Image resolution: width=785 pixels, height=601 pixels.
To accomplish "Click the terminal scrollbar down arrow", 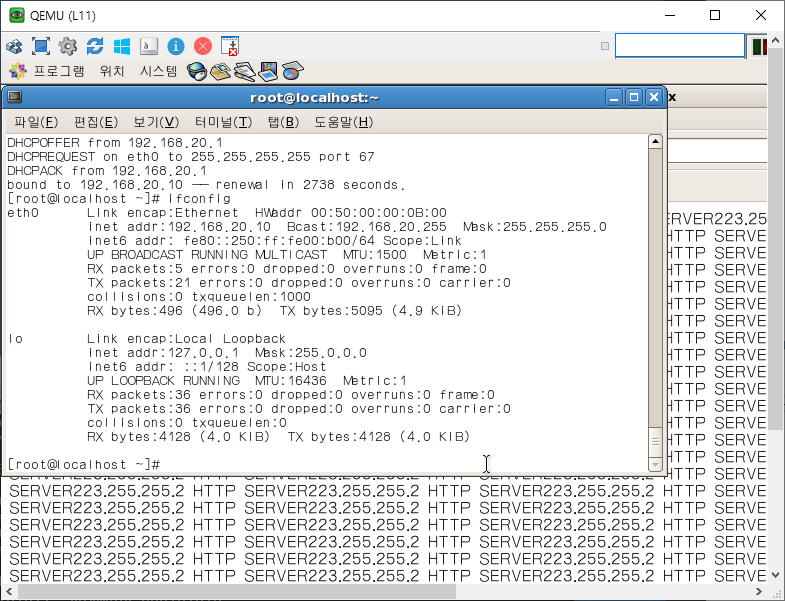I will pyautogui.click(x=655, y=465).
